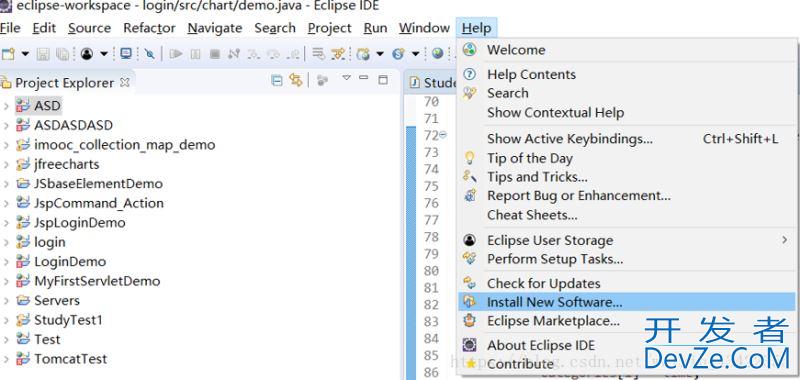Click the web browser globe icon
The height and width of the screenshot is (380, 800).
tap(437, 54)
